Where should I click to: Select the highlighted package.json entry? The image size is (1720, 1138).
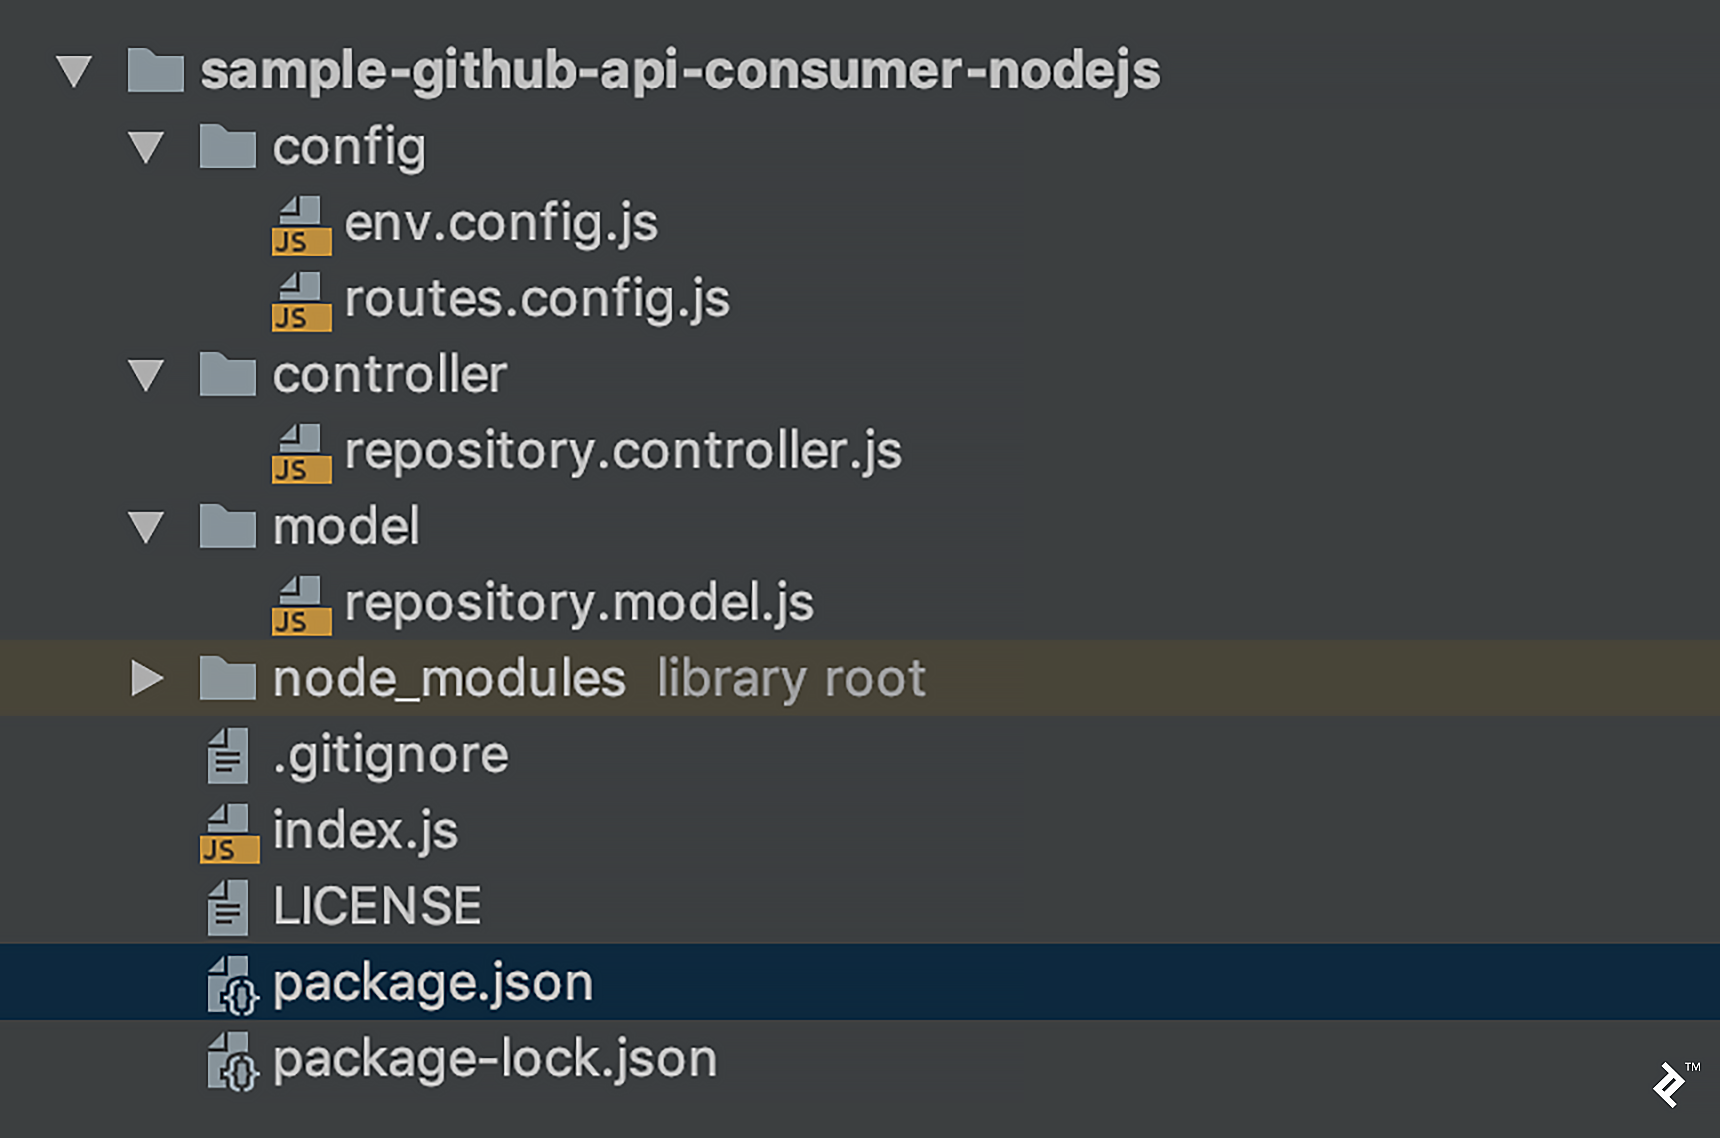[x=432, y=982]
